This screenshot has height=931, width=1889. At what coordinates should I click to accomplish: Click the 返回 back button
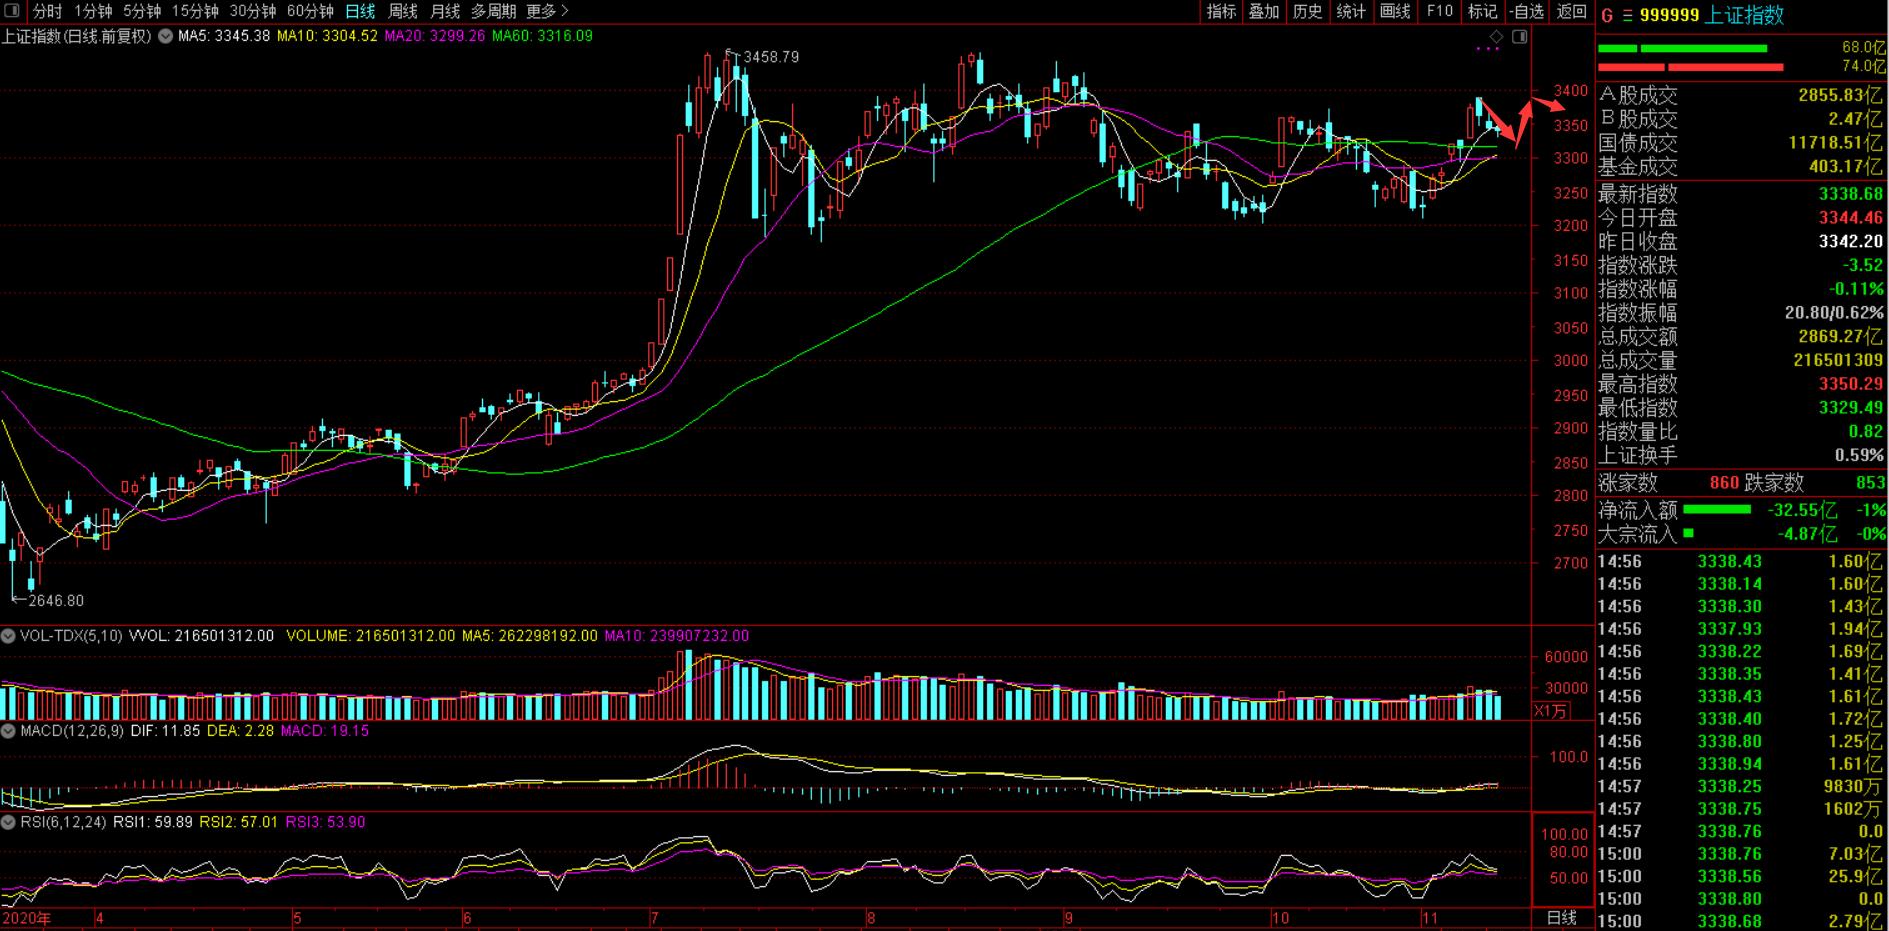(1571, 11)
